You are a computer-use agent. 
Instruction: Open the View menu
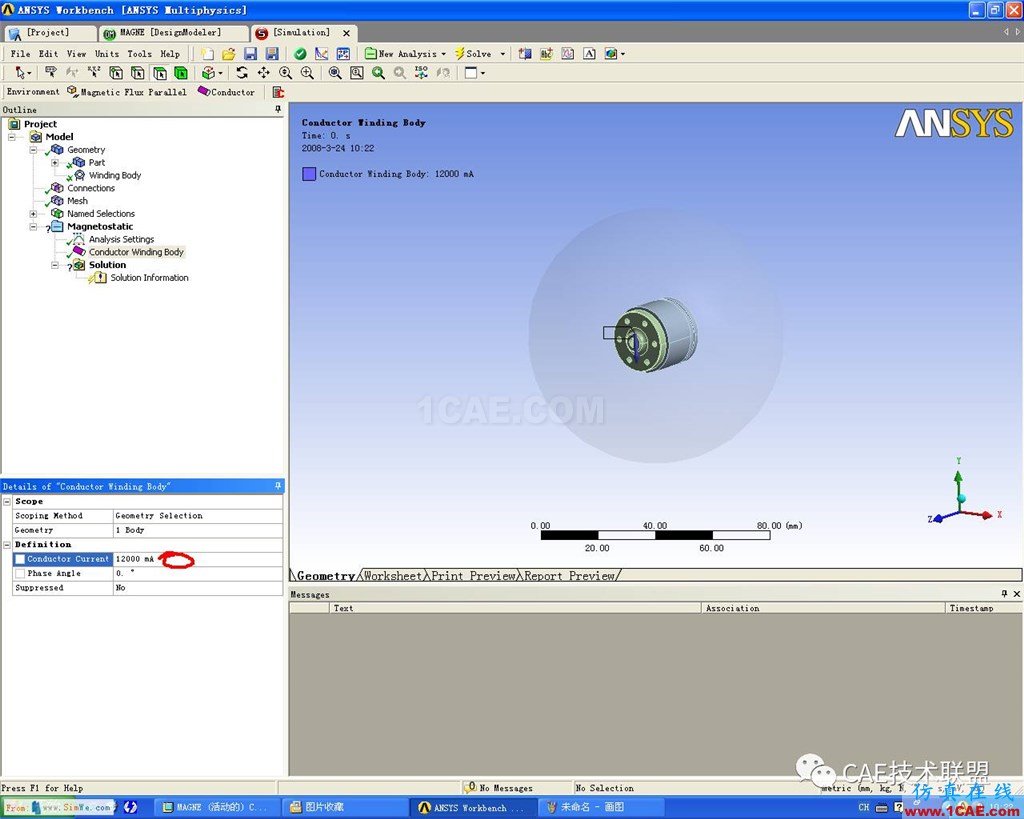pos(76,54)
